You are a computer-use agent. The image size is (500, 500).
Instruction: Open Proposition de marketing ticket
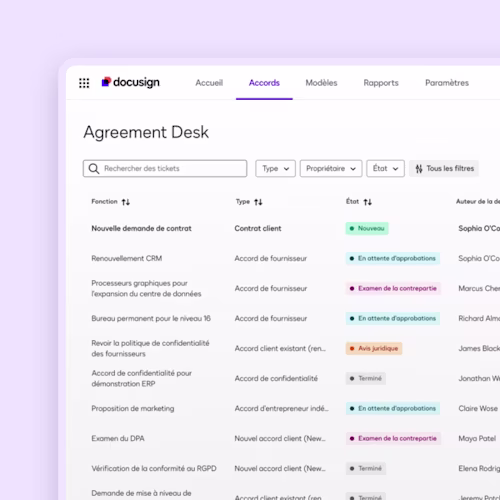click(133, 408)
